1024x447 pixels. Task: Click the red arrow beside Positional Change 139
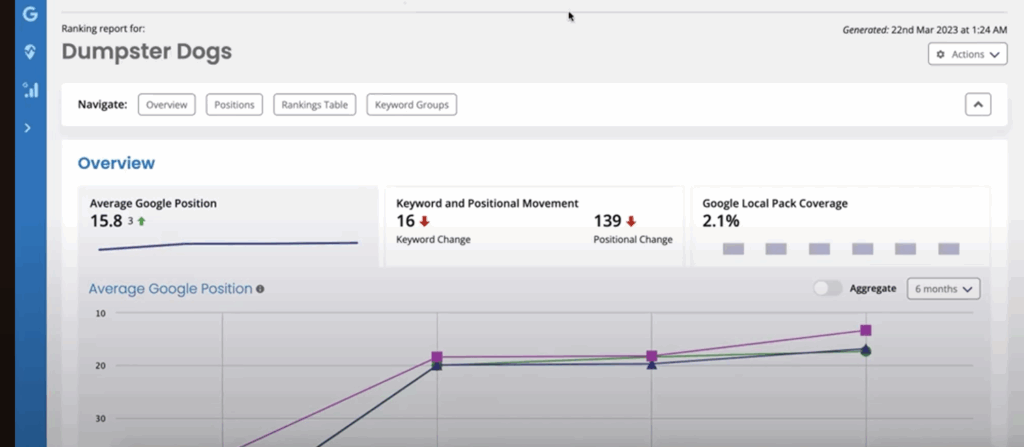tap(630, 221)
